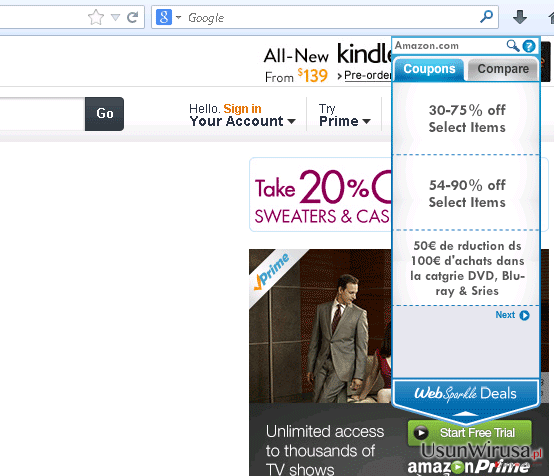Viewport: 554px width, 476px height.
Task: Expand the Try Prime dropdown menu
Action: pos(366,121)
